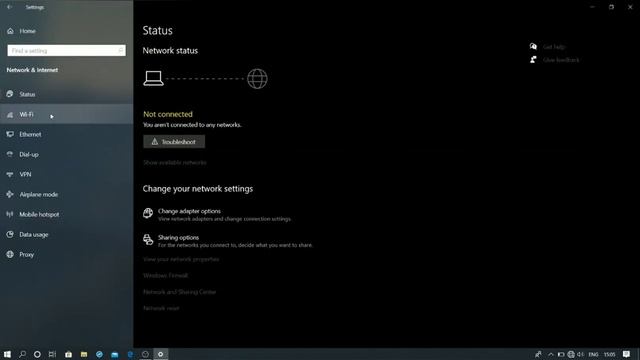Click 'View your network properties' link
This screenshot has width=640, height=360.
click(x=181, y=259)
